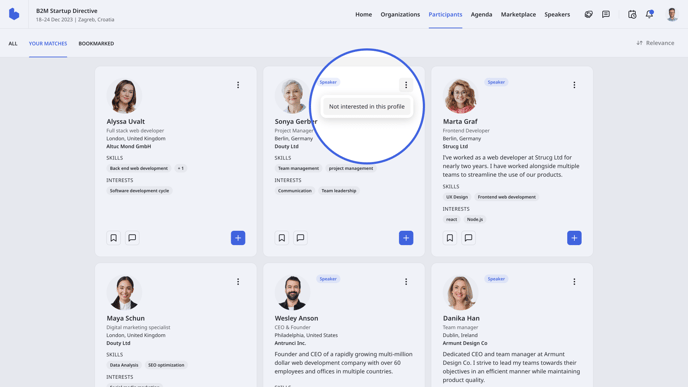Open the handshake meetings icon in header
The width and height of the screenshot is (688, 387).
click(x=588, y=14)
